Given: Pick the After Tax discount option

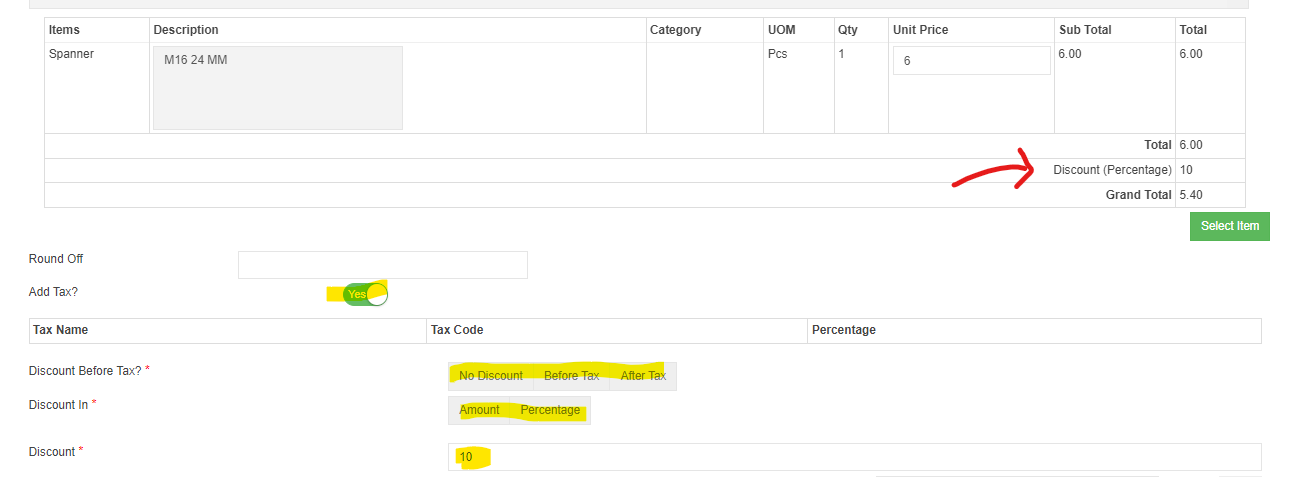Looking at the screenshot, I should coord(643,376).
